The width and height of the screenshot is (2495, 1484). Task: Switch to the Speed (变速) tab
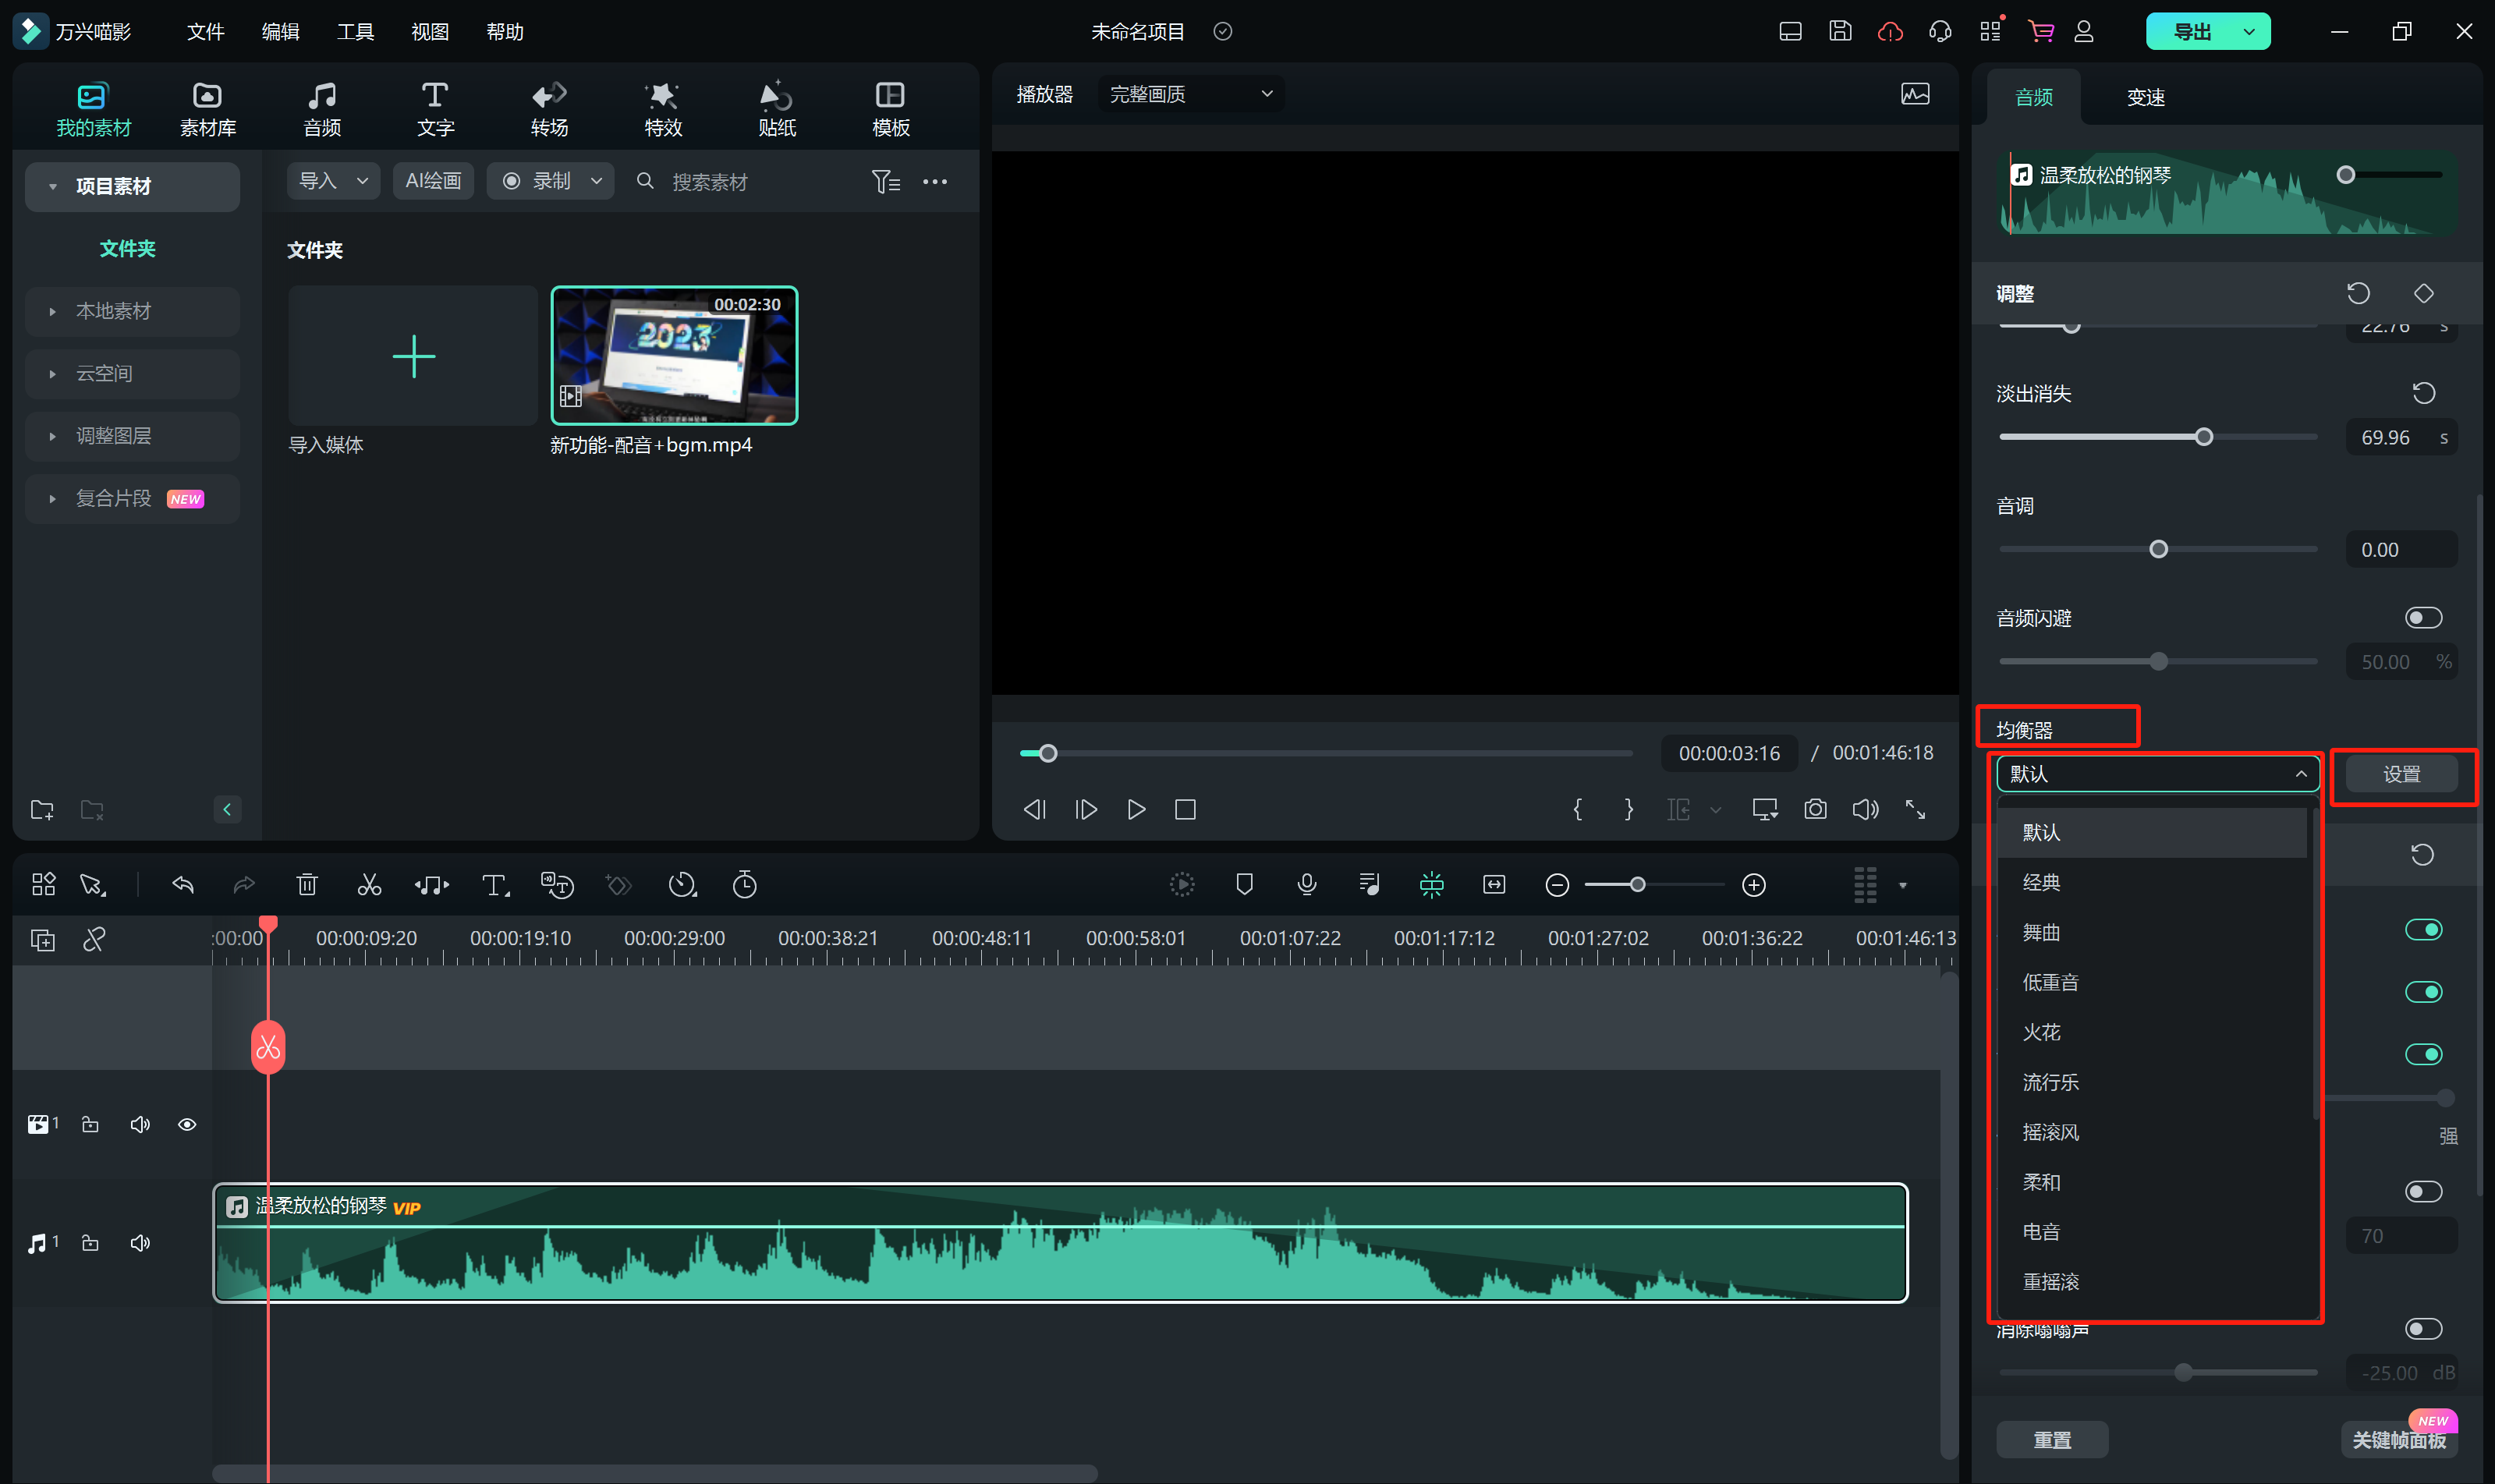tap(2145, 97)
